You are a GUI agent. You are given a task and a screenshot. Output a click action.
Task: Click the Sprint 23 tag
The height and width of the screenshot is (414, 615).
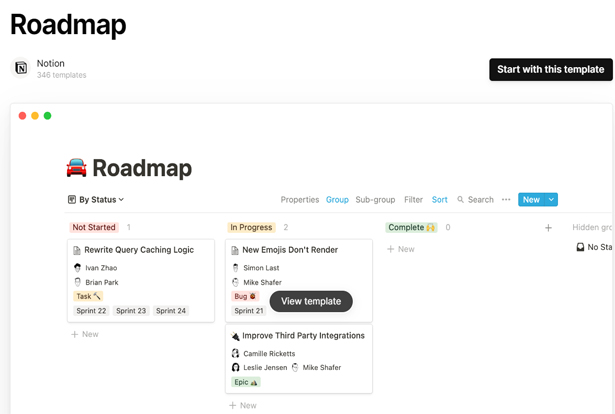[x=131, y=310]
